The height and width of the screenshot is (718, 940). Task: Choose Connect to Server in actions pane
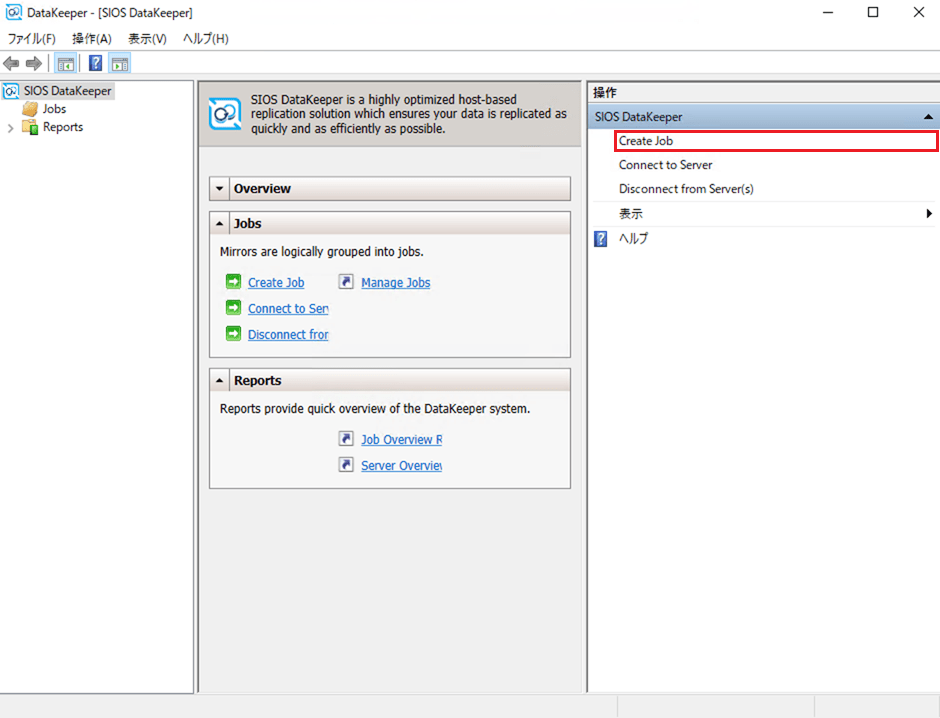click(x=665, y=165)
